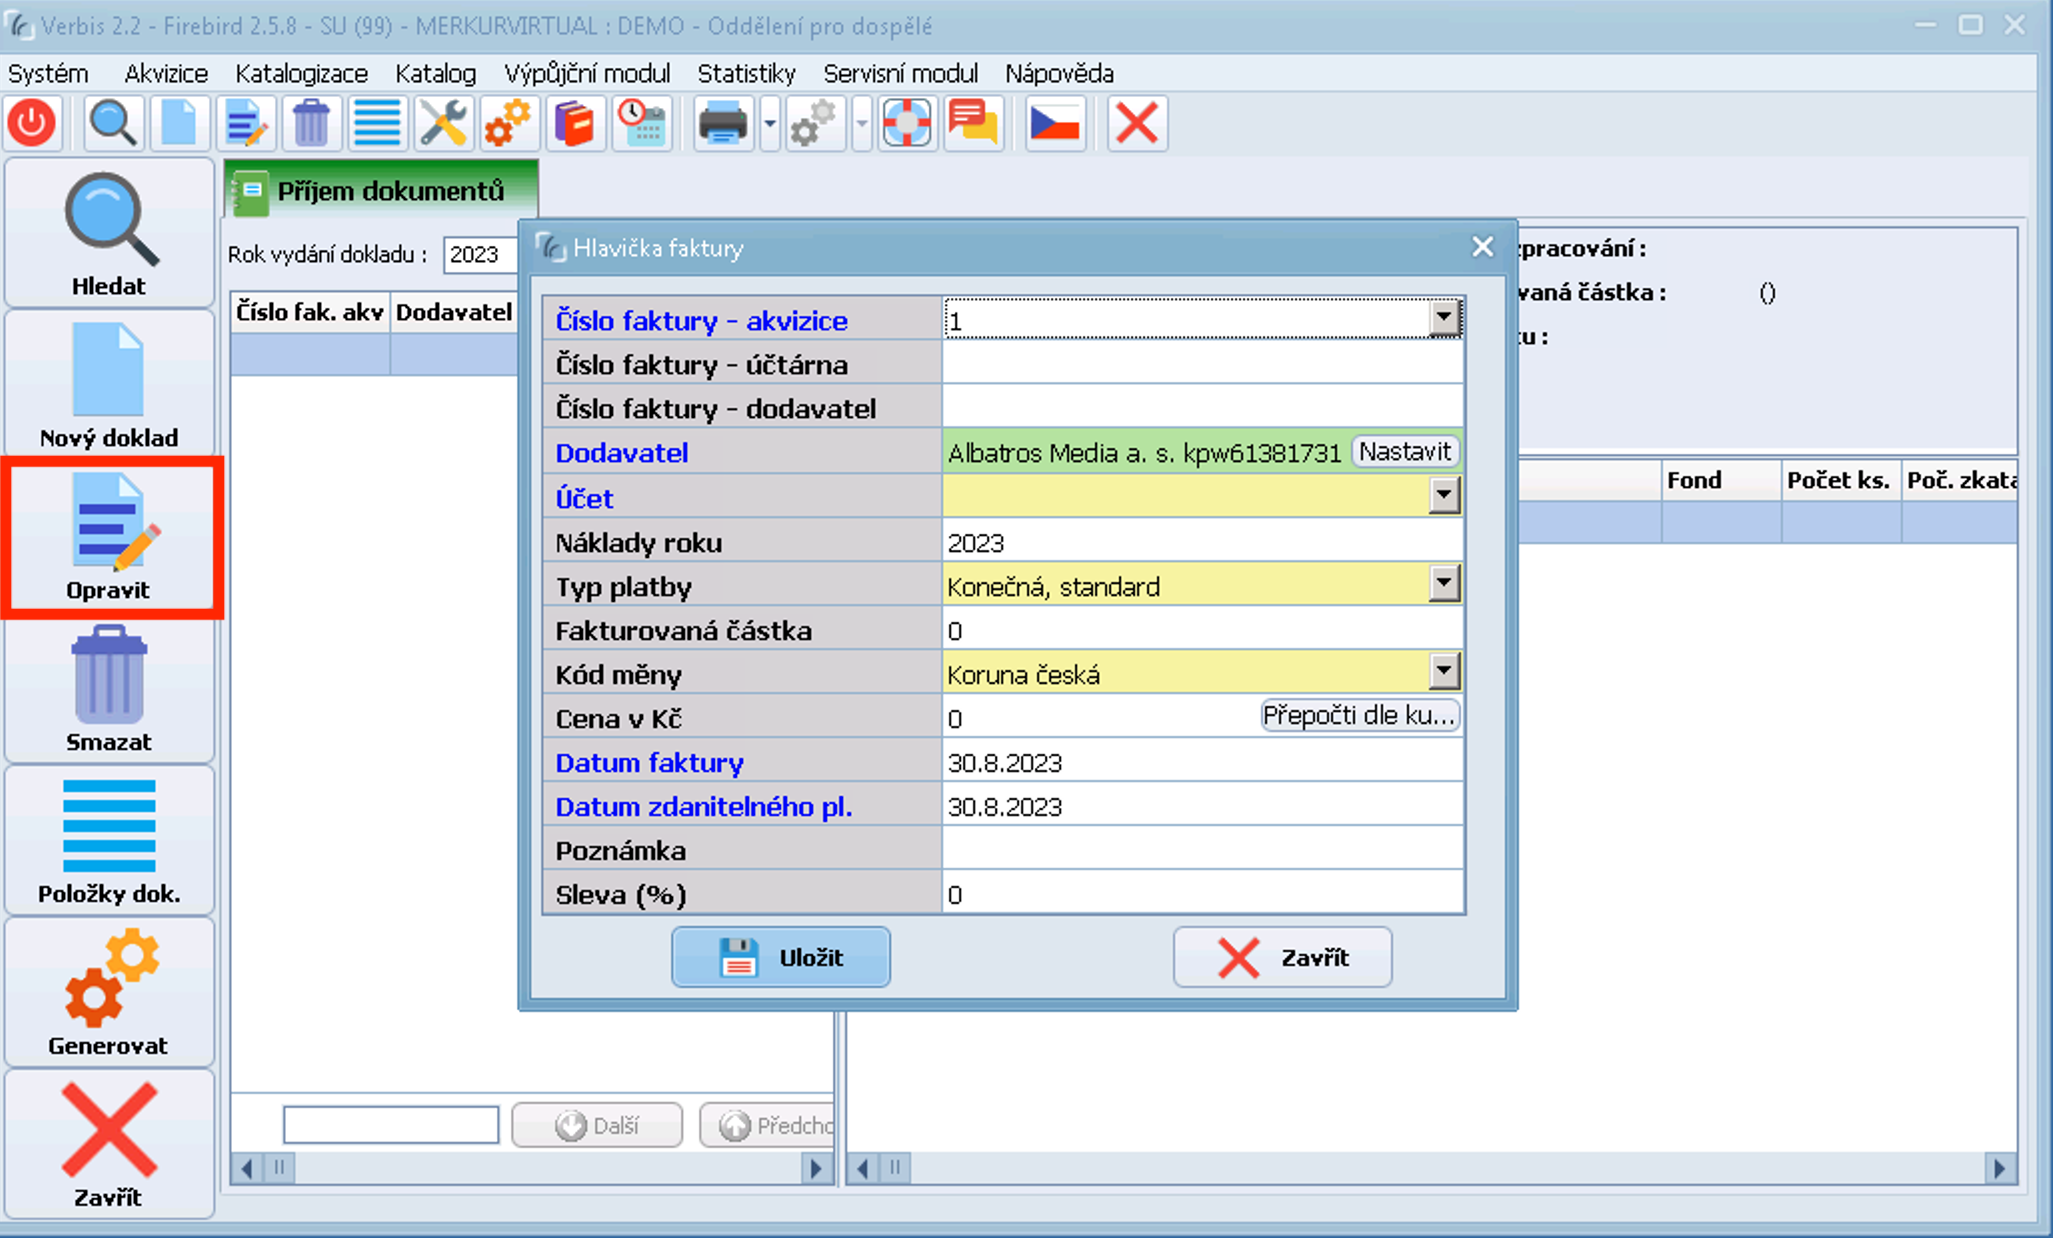Screen dimensions: 2053x1238
Task: Open the Nápověda menu
Action: [1059, 74]
